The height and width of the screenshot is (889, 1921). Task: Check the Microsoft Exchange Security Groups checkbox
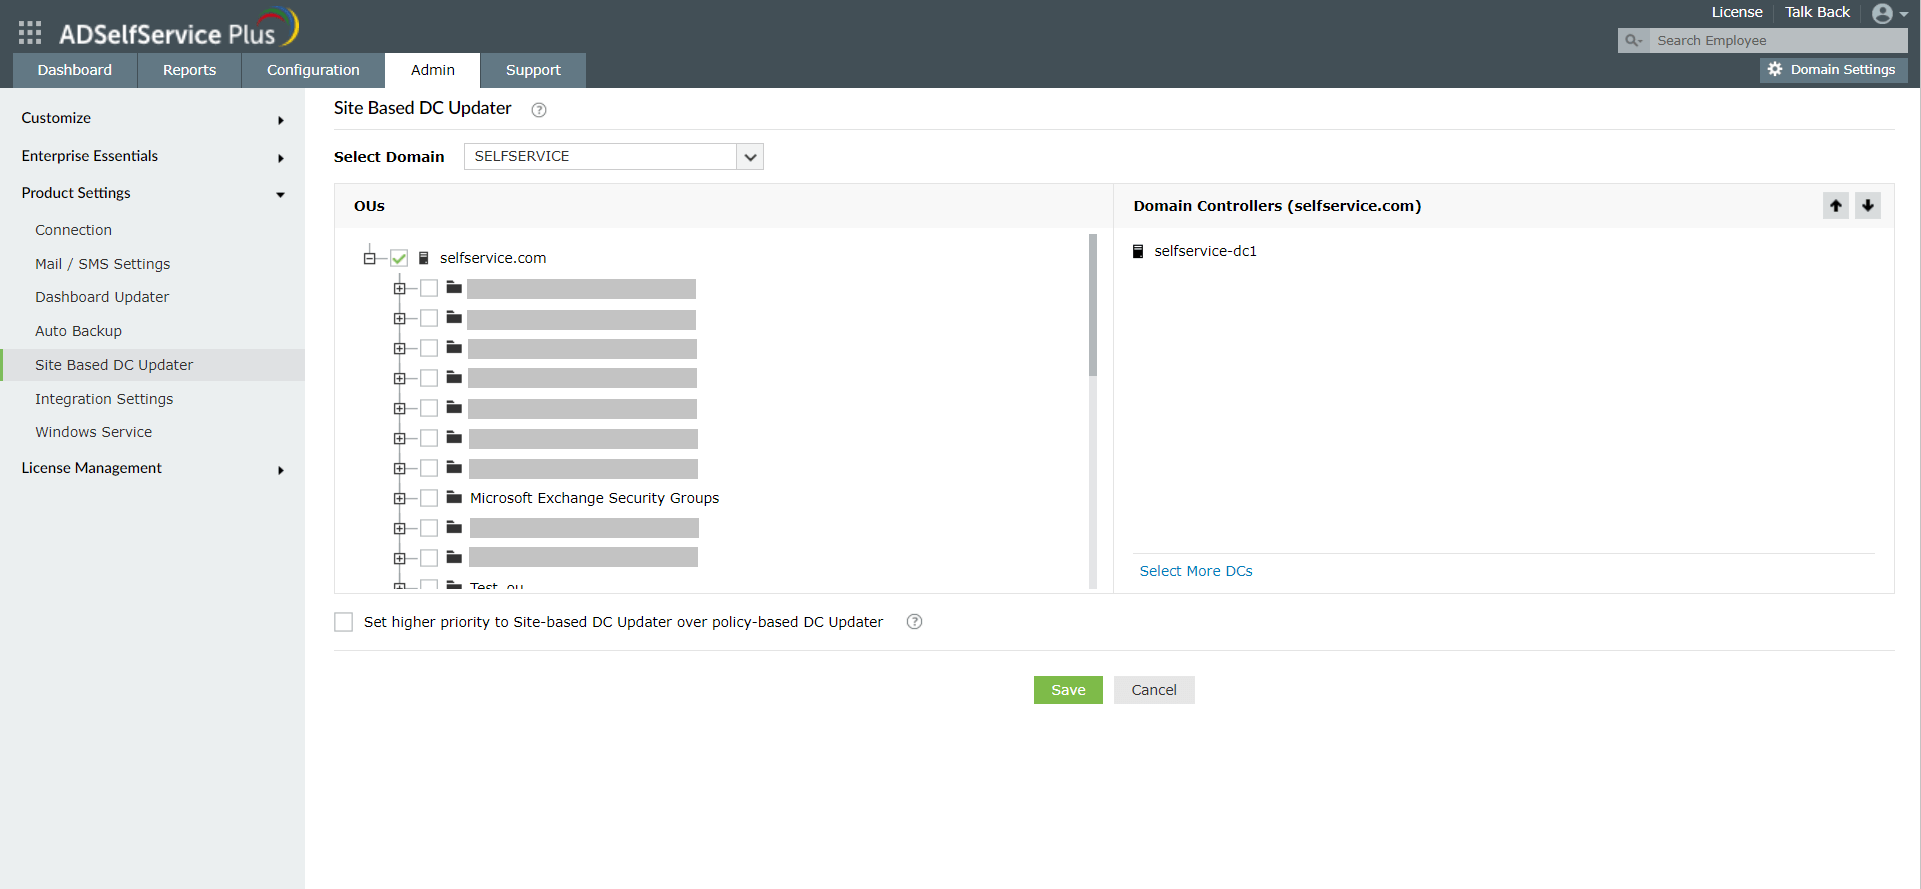coord(429,498)
